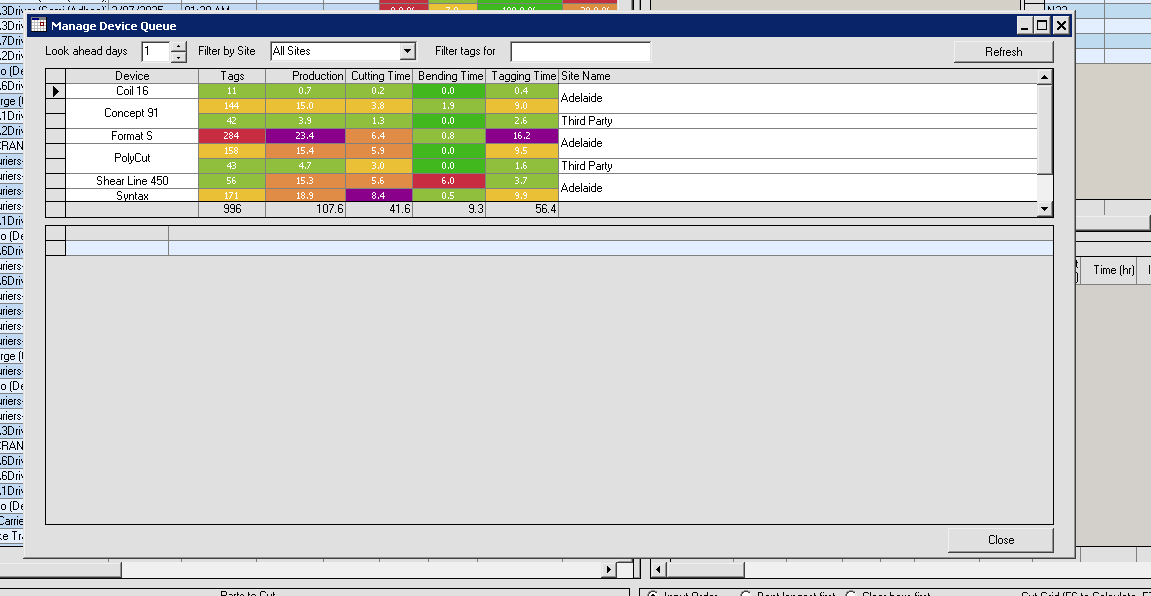Select the Coil 16 device cell

tap(132, 91)
